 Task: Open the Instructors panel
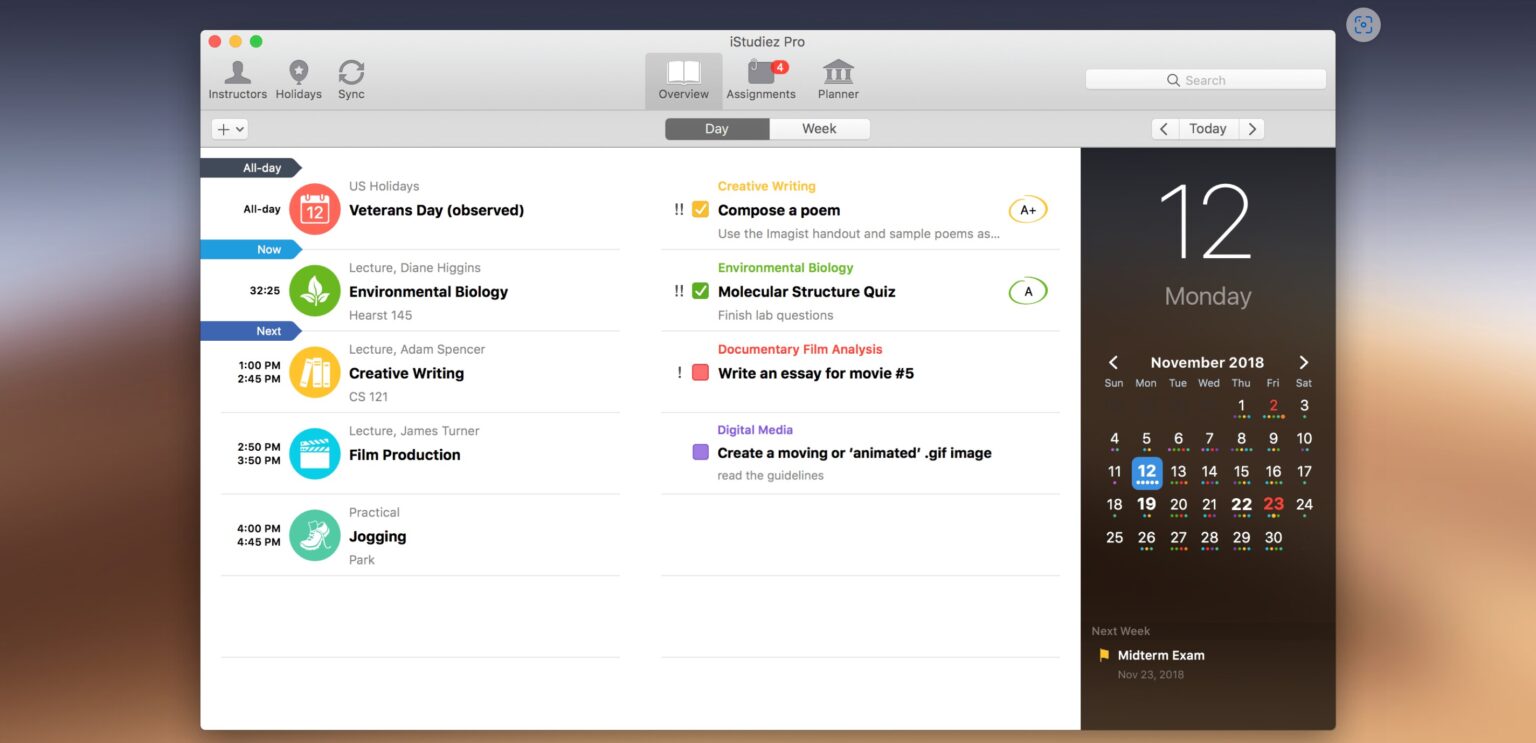click(237, 79)
